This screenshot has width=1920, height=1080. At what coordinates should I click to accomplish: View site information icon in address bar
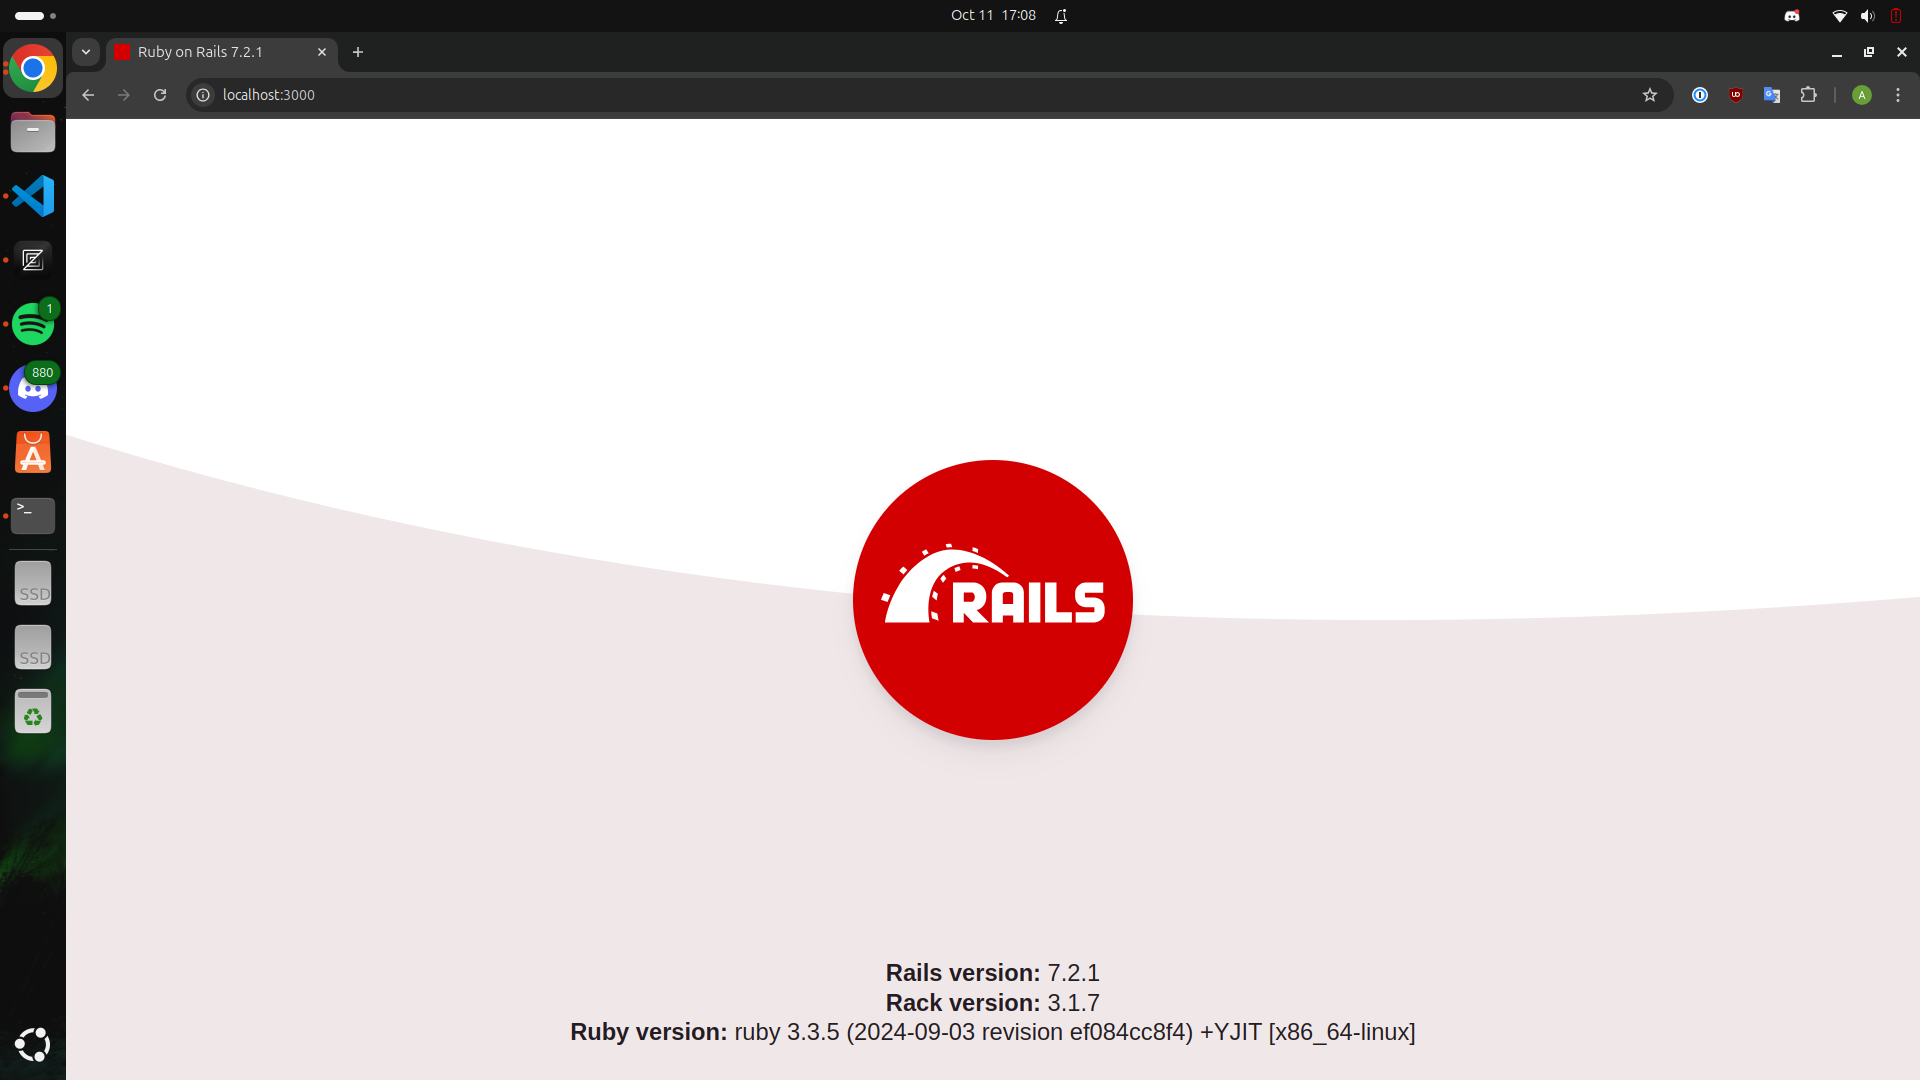[203, 95]
